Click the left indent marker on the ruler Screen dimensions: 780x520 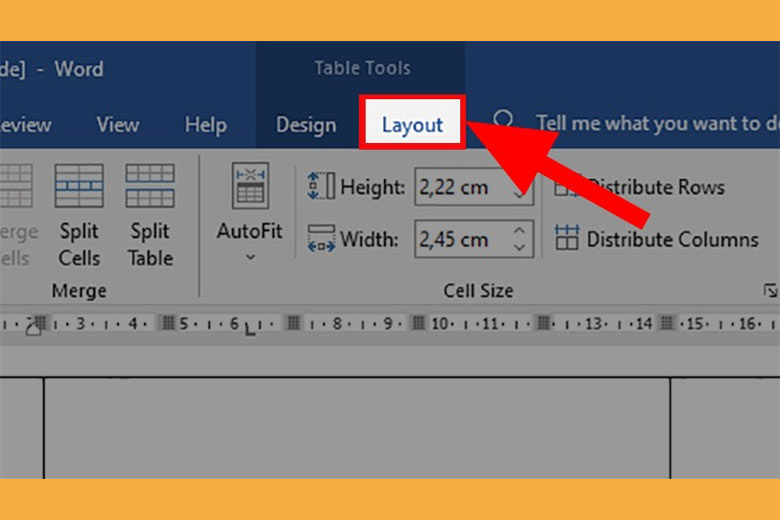click(33, 328)
